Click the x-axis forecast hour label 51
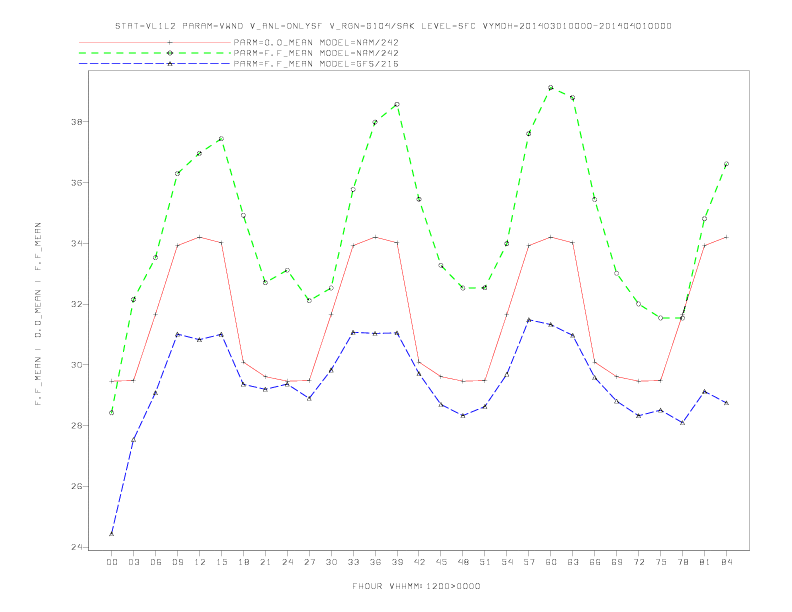Image resolution: width=792 pixels, height=612 pixels. 485,562
